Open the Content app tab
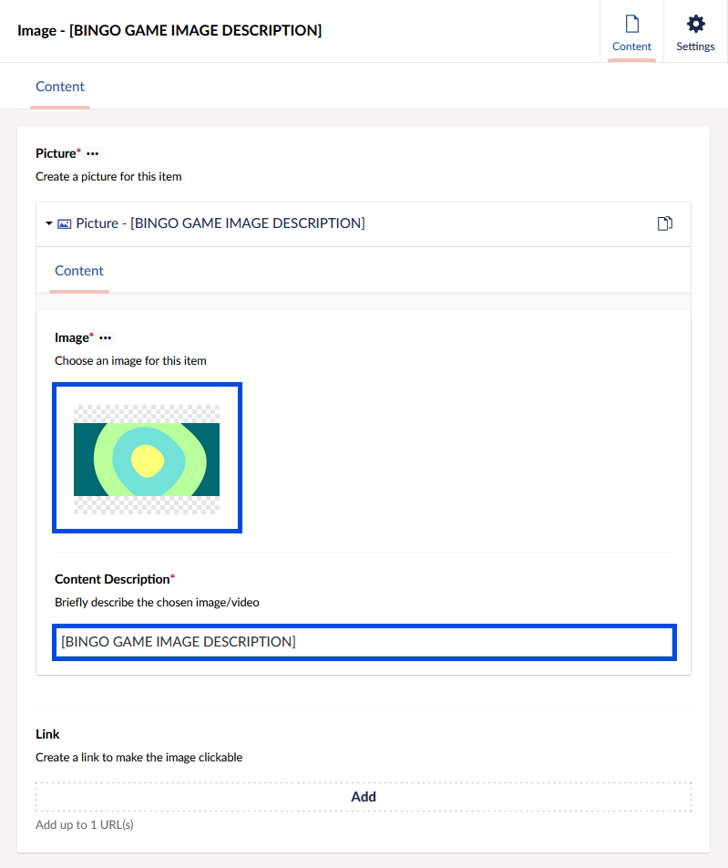The width and height of the screenshot is (728, 868). (631, 32)
